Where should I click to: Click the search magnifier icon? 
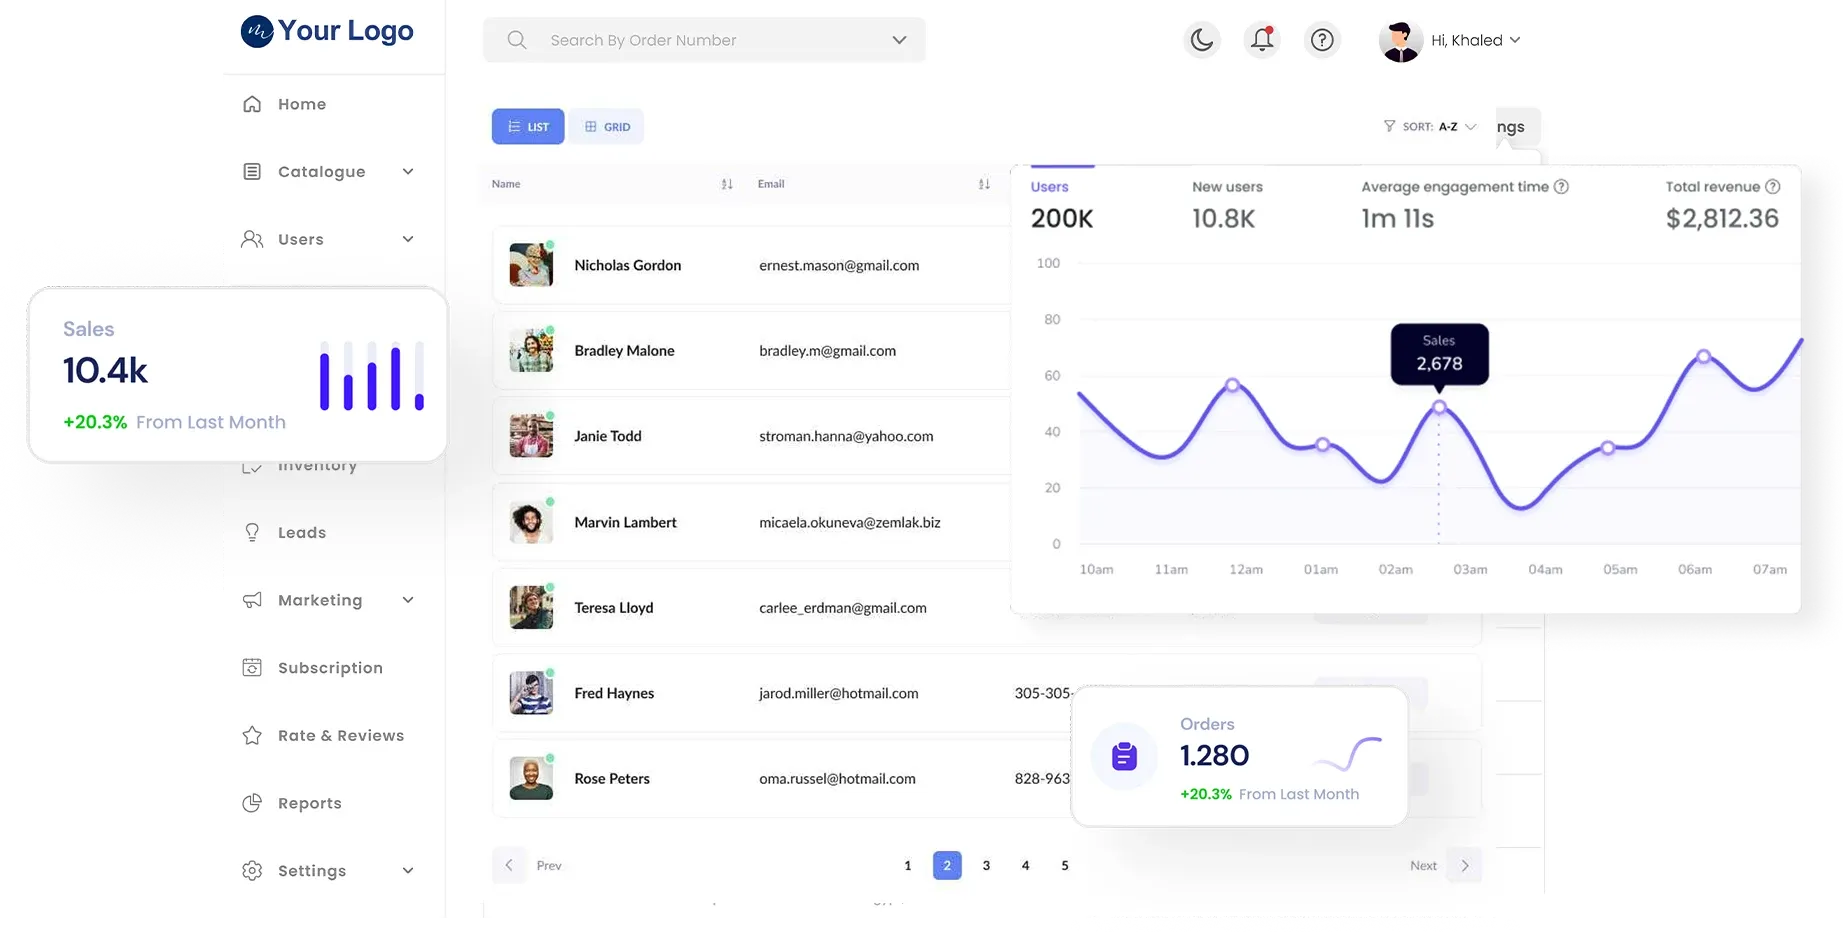click(x=516, y=40)
